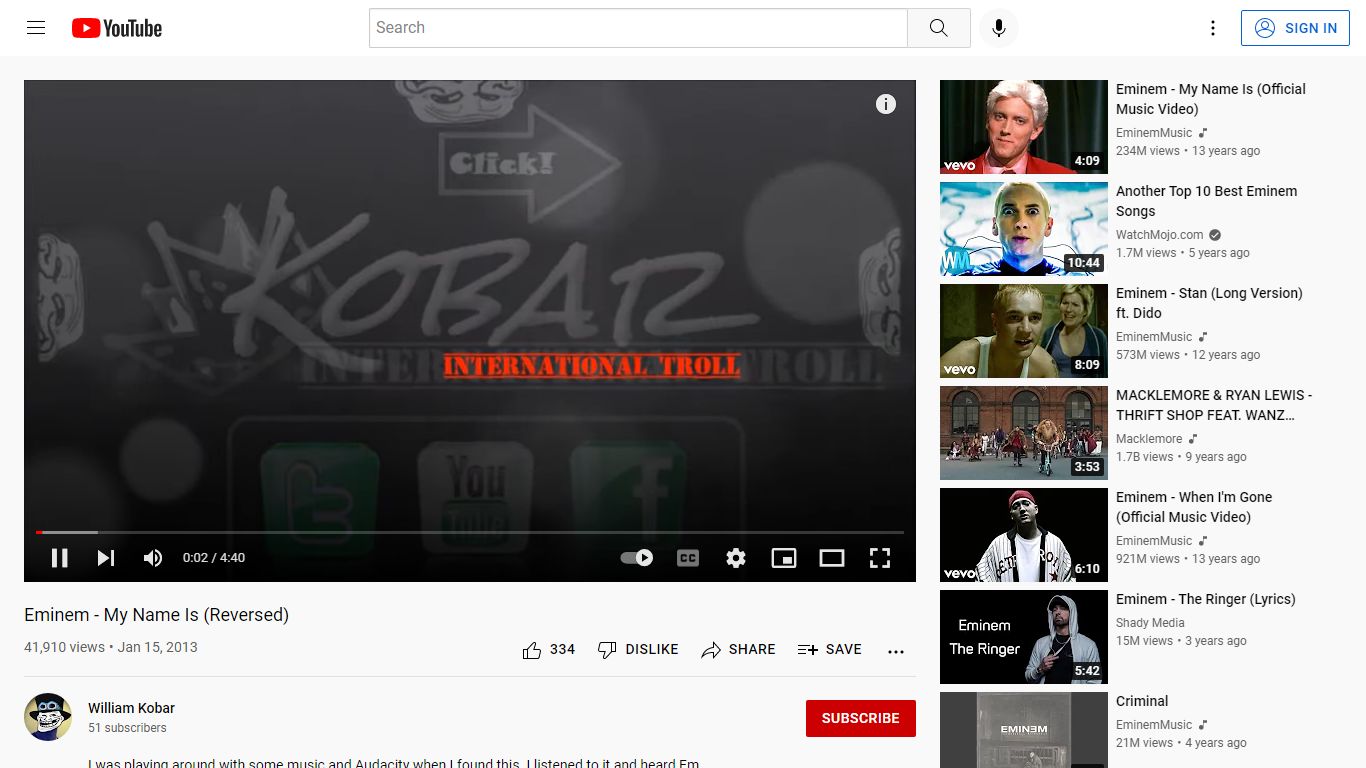This screenshot has width=1366, height=768.
Task: Open Eminem - My Name Is (Official Music Video) title
Action: coord(1211,99)
